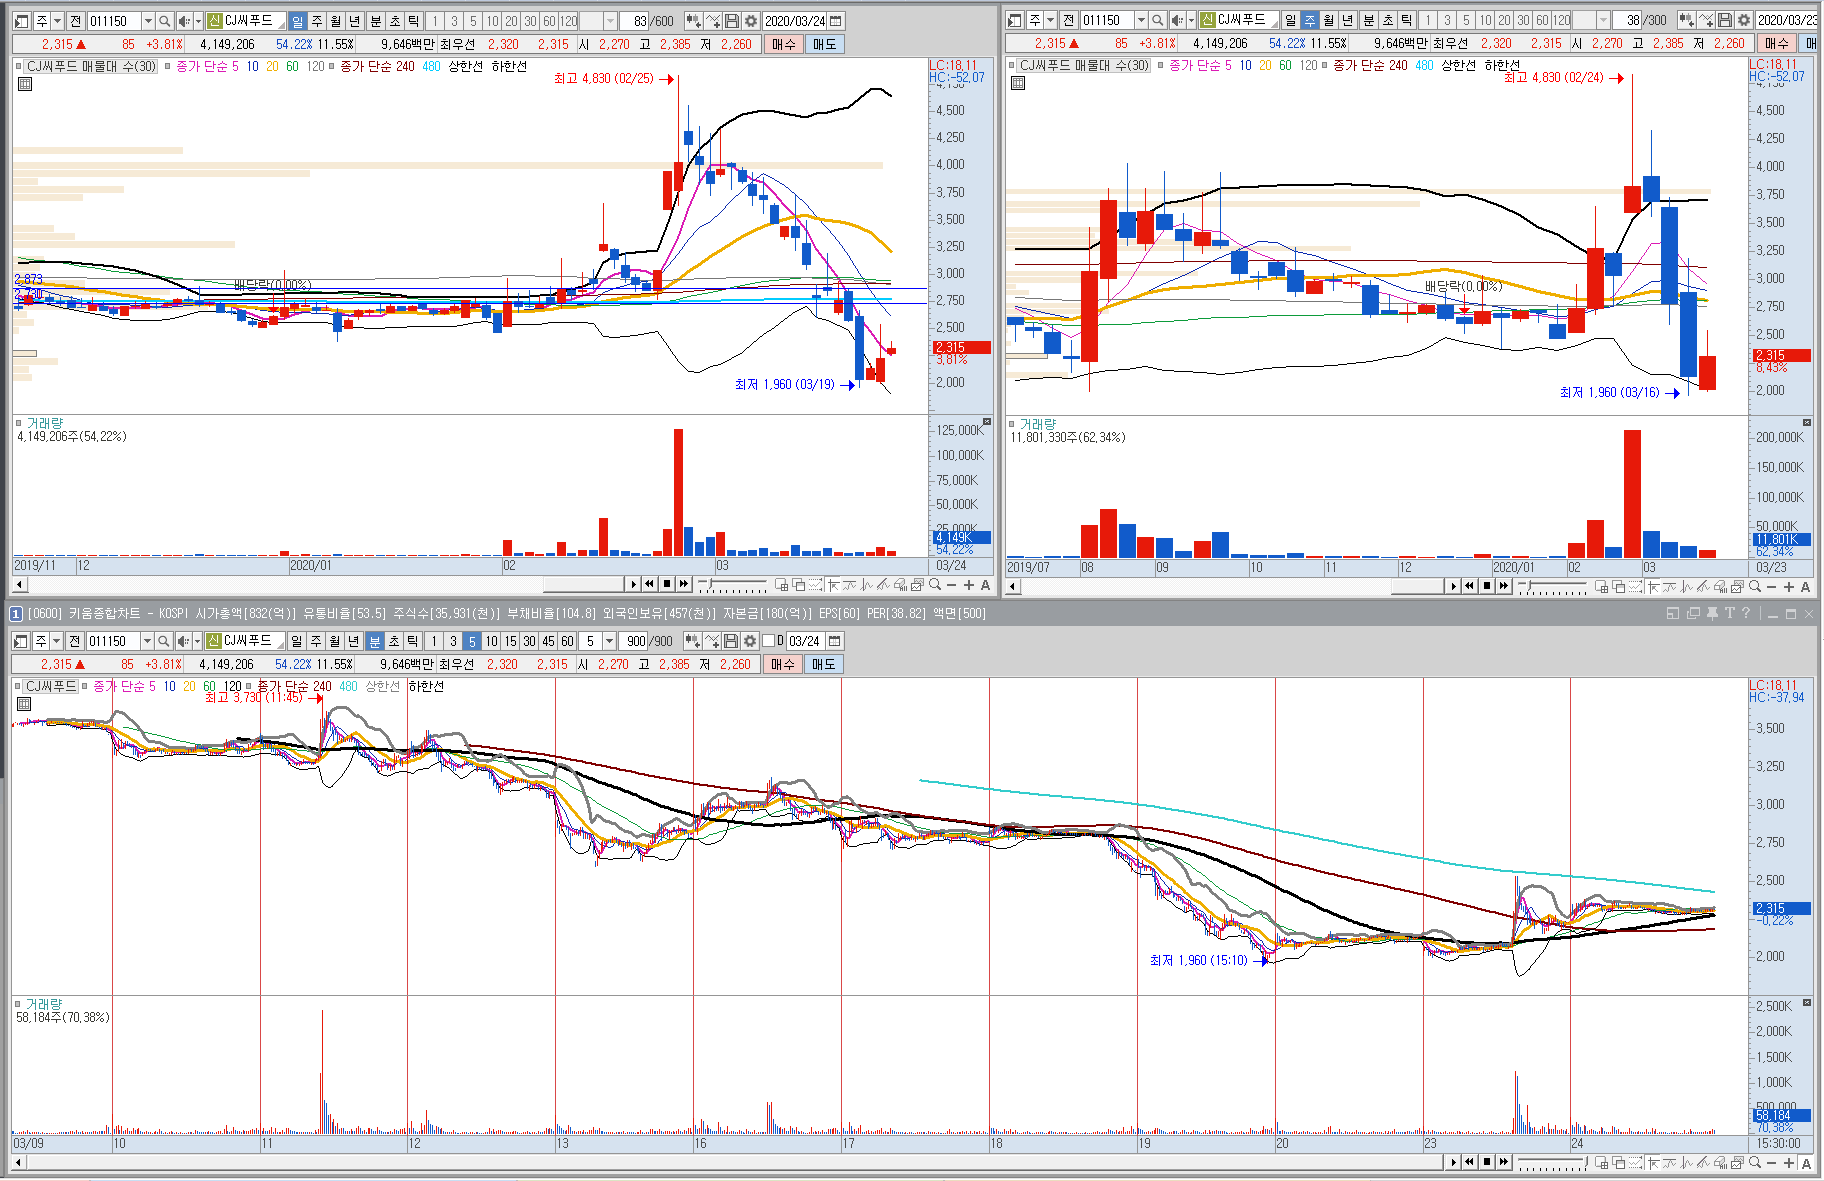Select 틱 (tick) period in top-left chart
This screenshot has width=1824, height=1181.
(x=414, y=21)
